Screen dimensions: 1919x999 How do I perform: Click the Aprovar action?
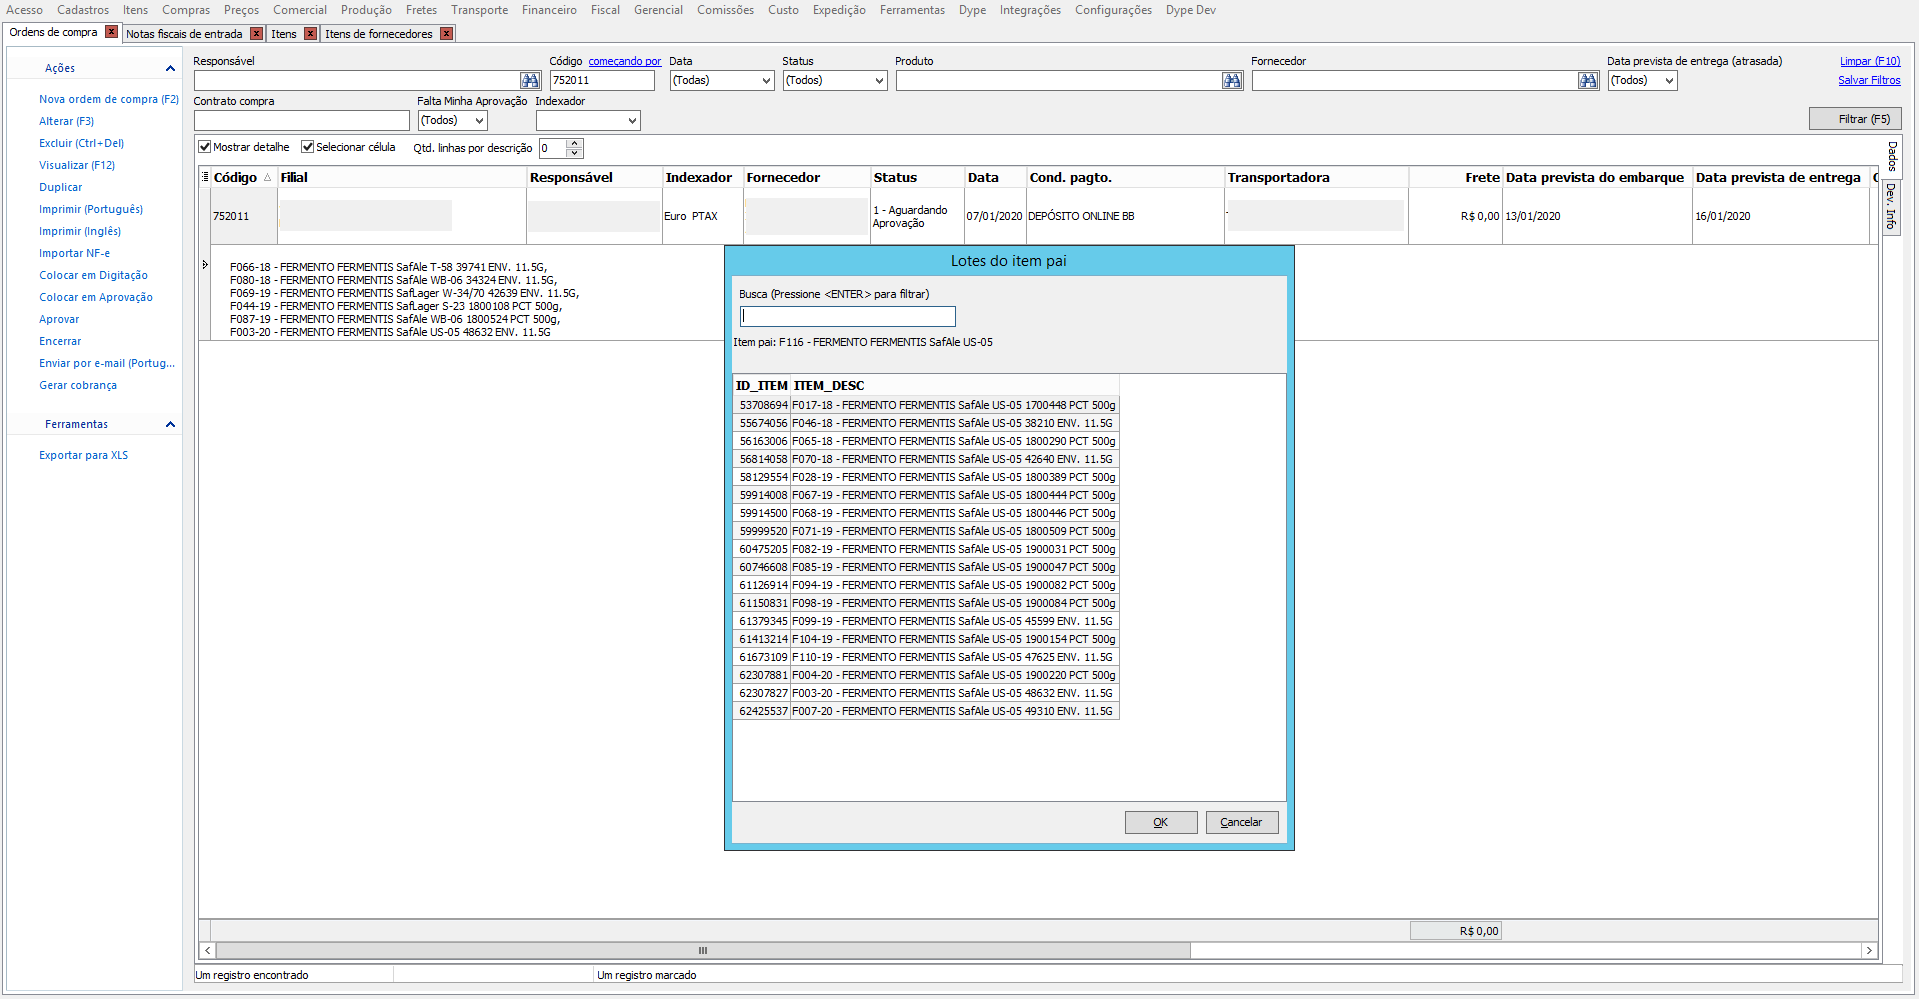click(59, 319)
